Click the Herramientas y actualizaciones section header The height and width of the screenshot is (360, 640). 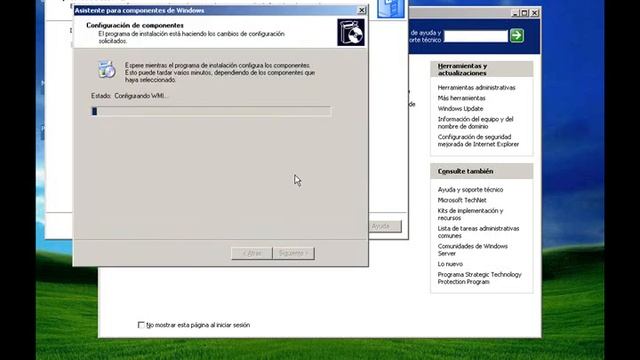(x=482, y=69)
